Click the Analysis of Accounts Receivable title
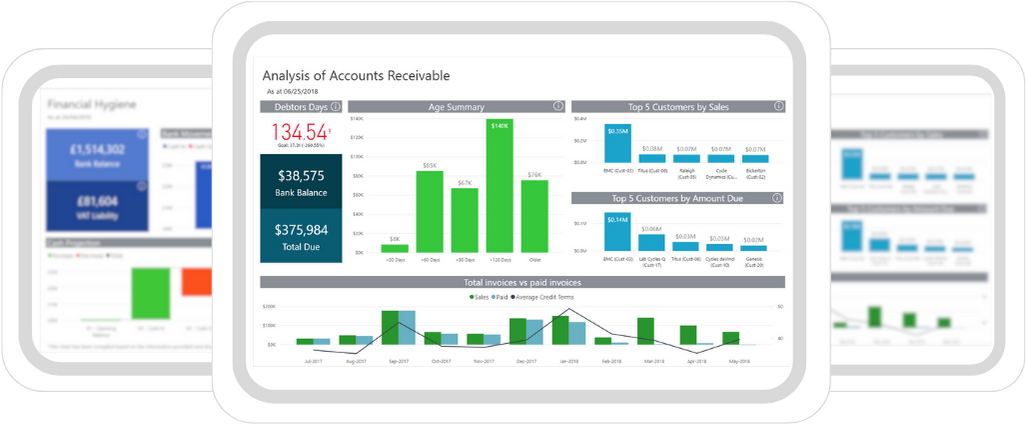 [356, 75]
